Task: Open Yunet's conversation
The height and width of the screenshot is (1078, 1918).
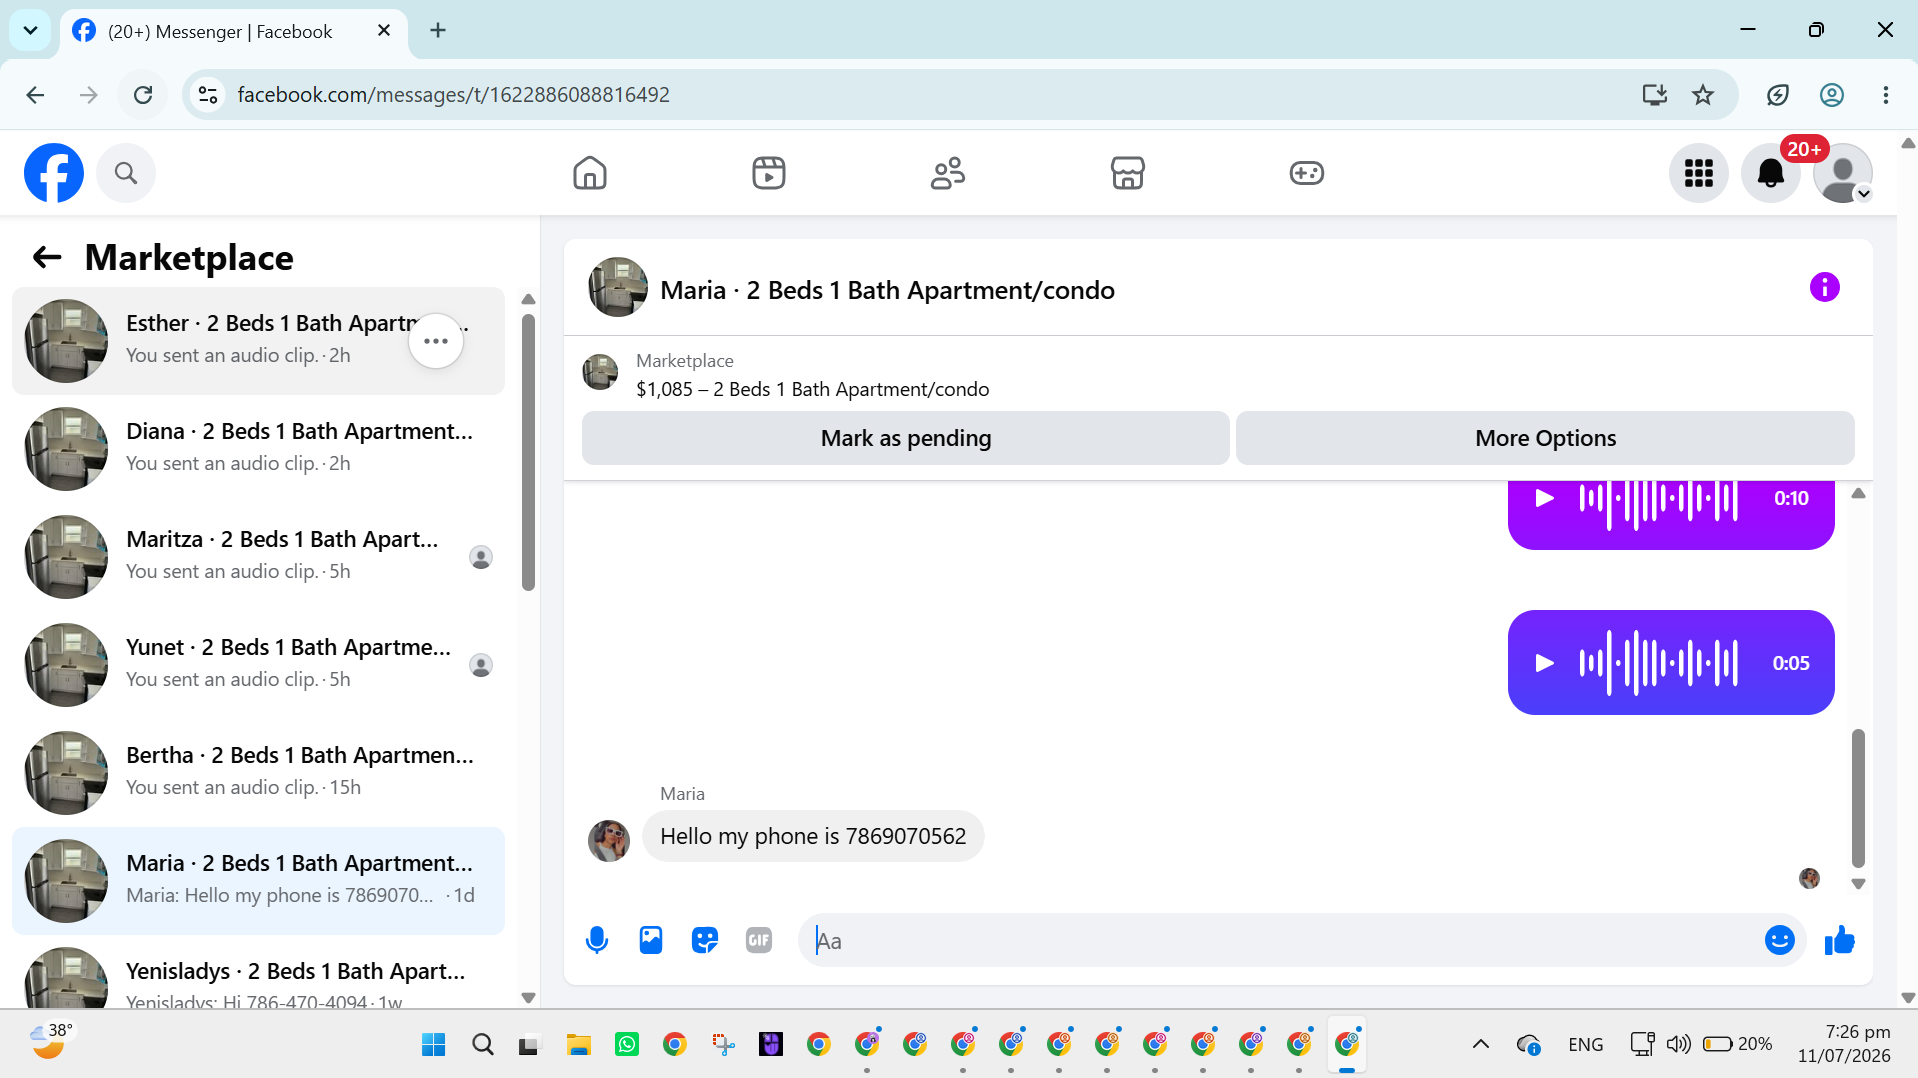Action: click(258, 665)
